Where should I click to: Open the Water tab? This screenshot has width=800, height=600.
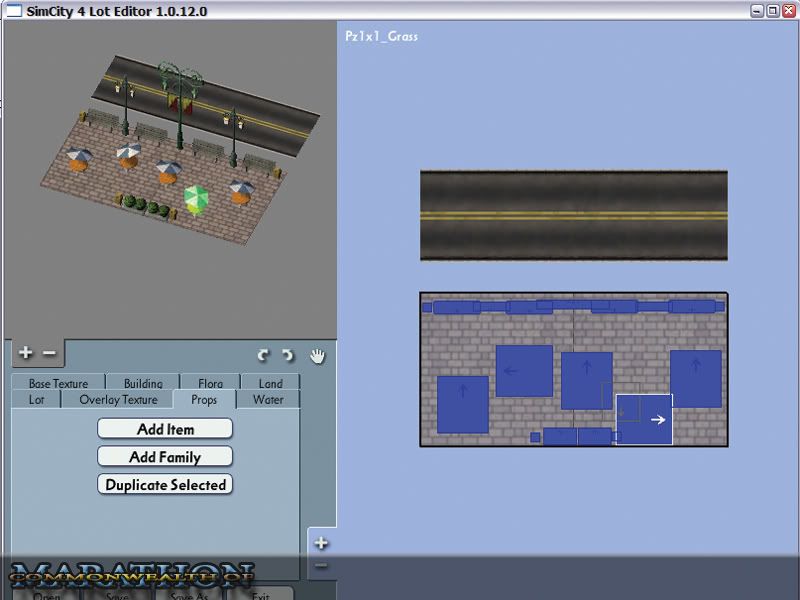268,399
